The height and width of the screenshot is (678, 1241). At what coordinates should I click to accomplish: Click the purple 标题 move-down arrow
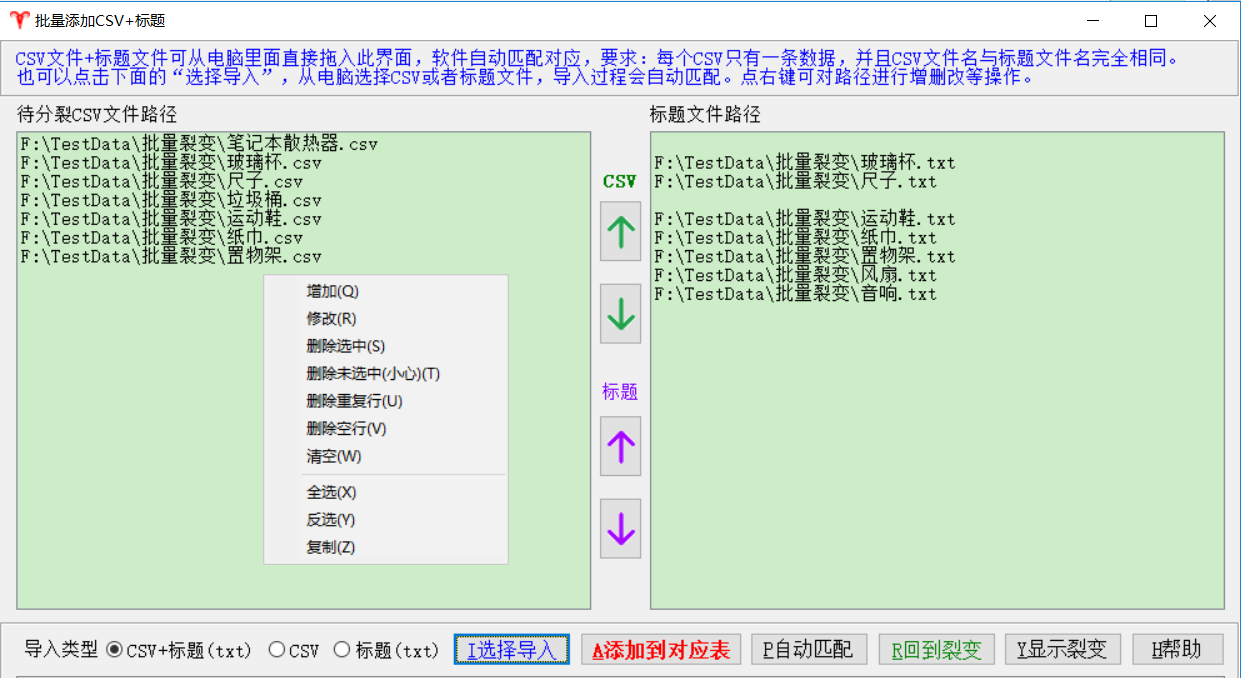620,528
